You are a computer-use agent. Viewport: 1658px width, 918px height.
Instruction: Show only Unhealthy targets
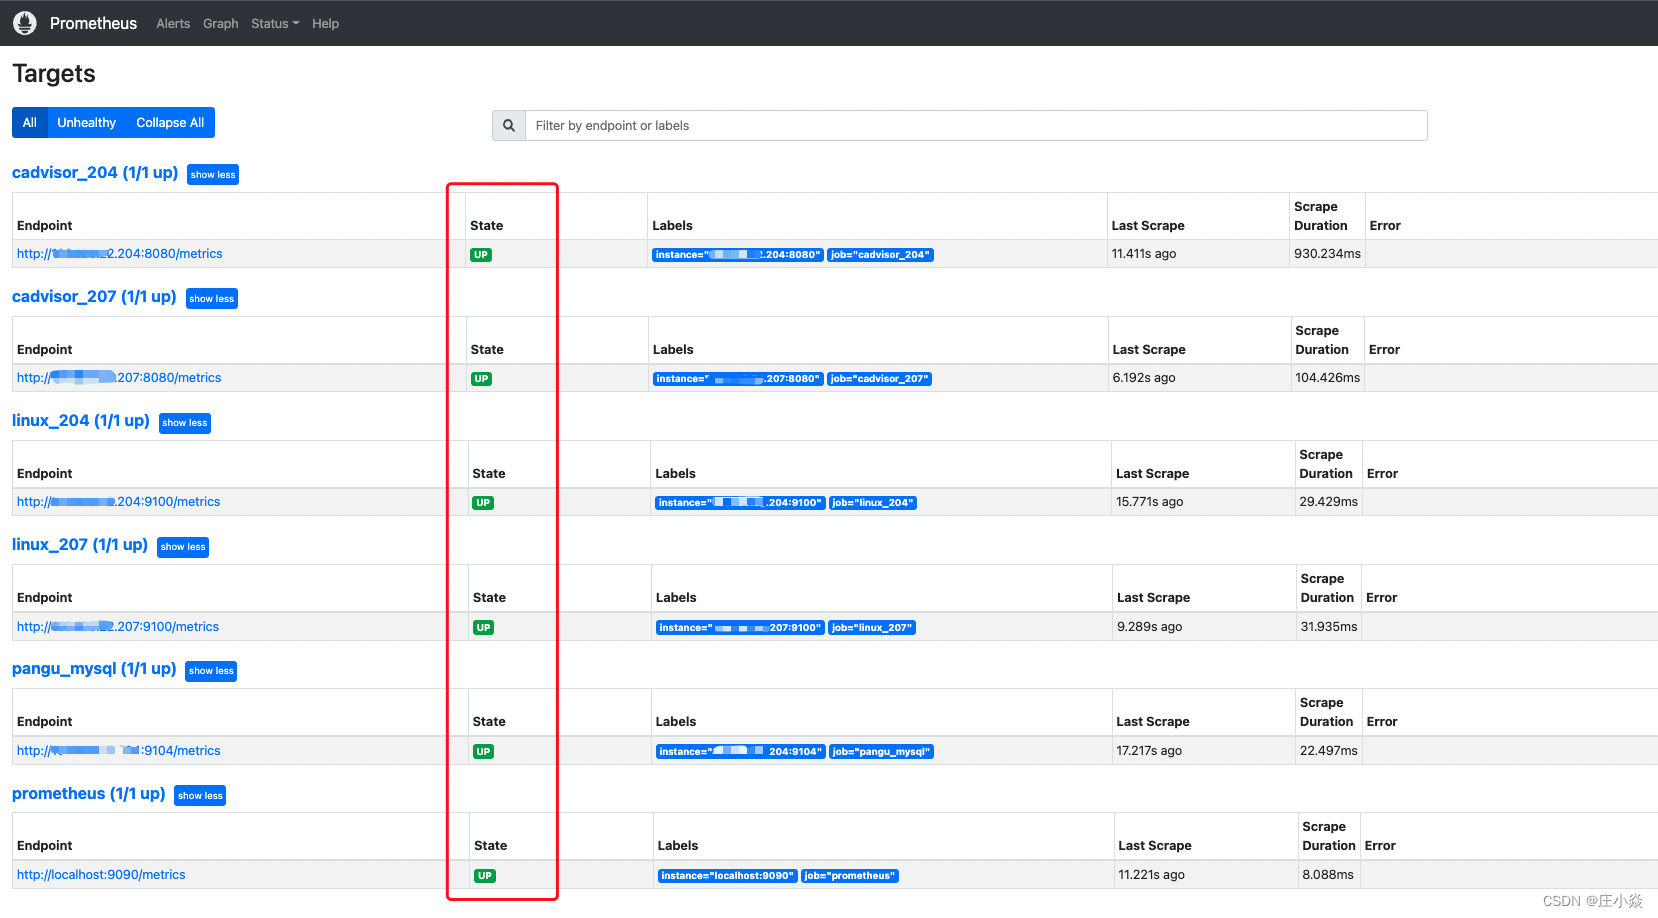86,123
